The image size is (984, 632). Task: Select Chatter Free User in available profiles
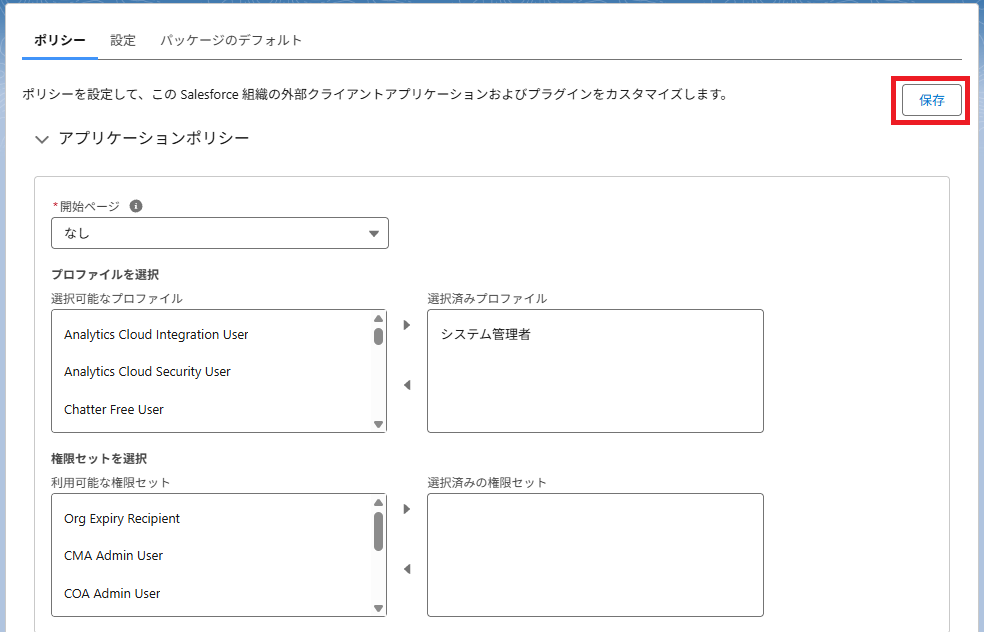[x=114, y=409]
